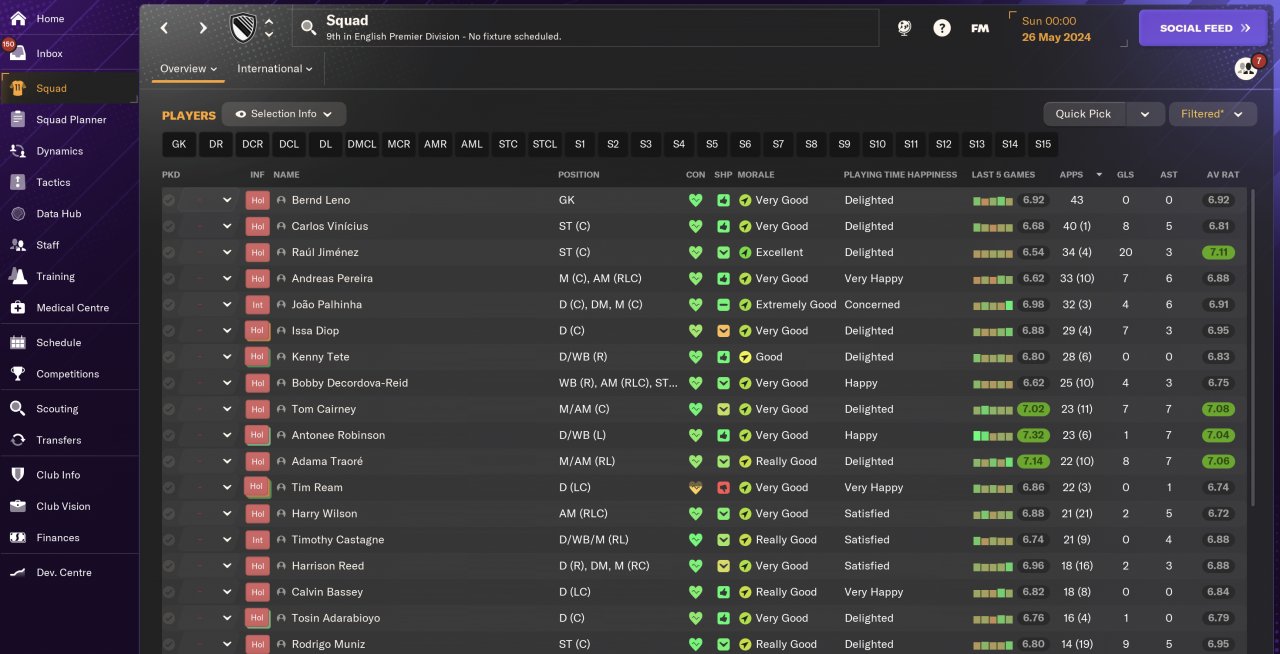
Task: Click the Social Feed button
Action: (x=1203, y=28)
